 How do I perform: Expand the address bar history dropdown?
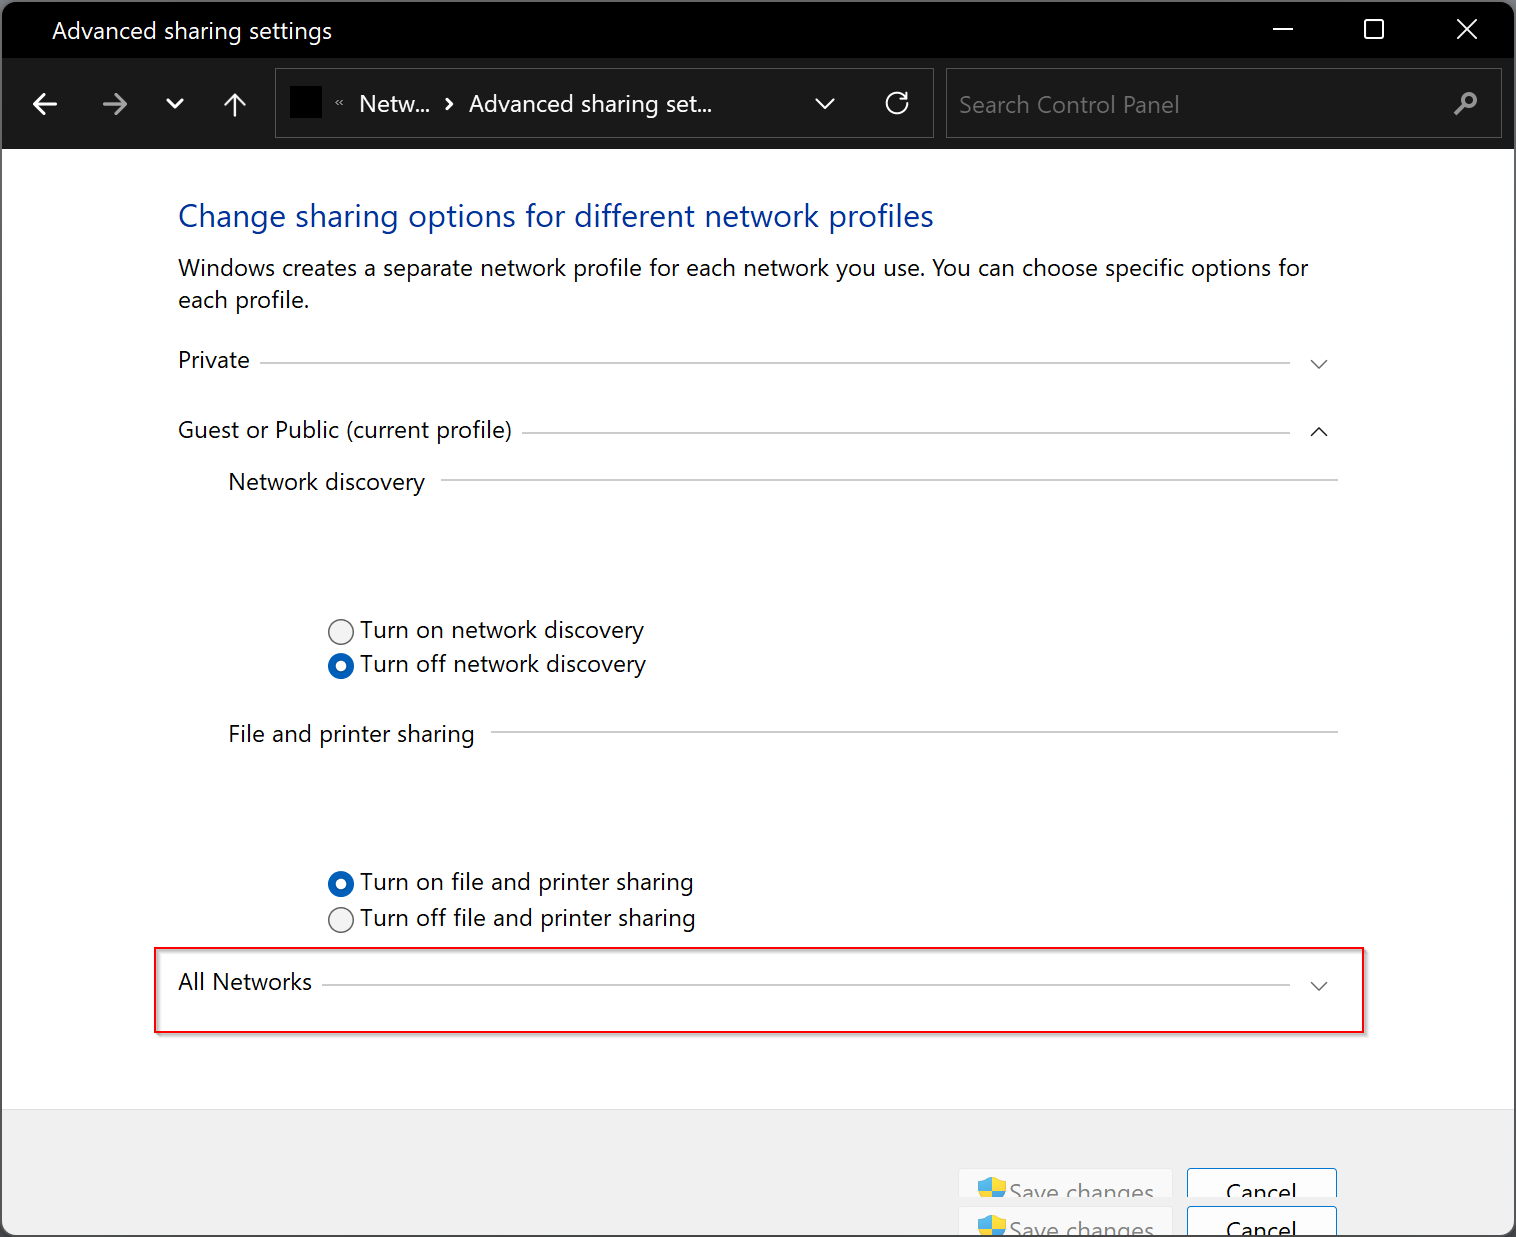tap(825, 104)
